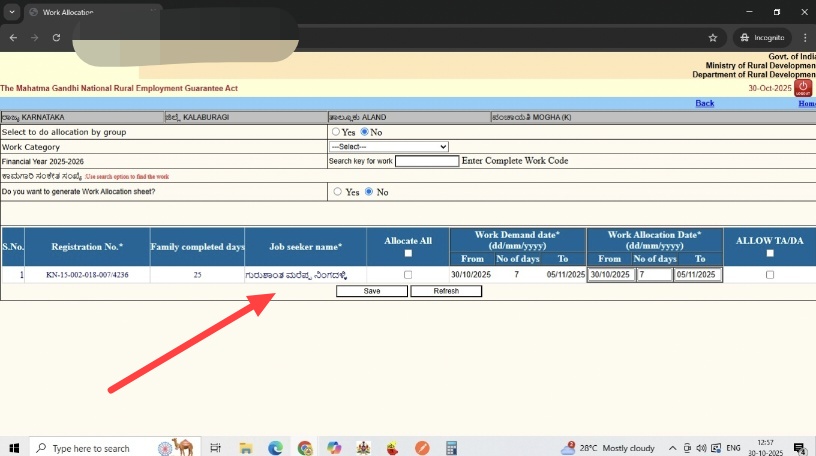Select Yes to generate Work Allocation sheet
816x456 pixels.
pos(338,192)
